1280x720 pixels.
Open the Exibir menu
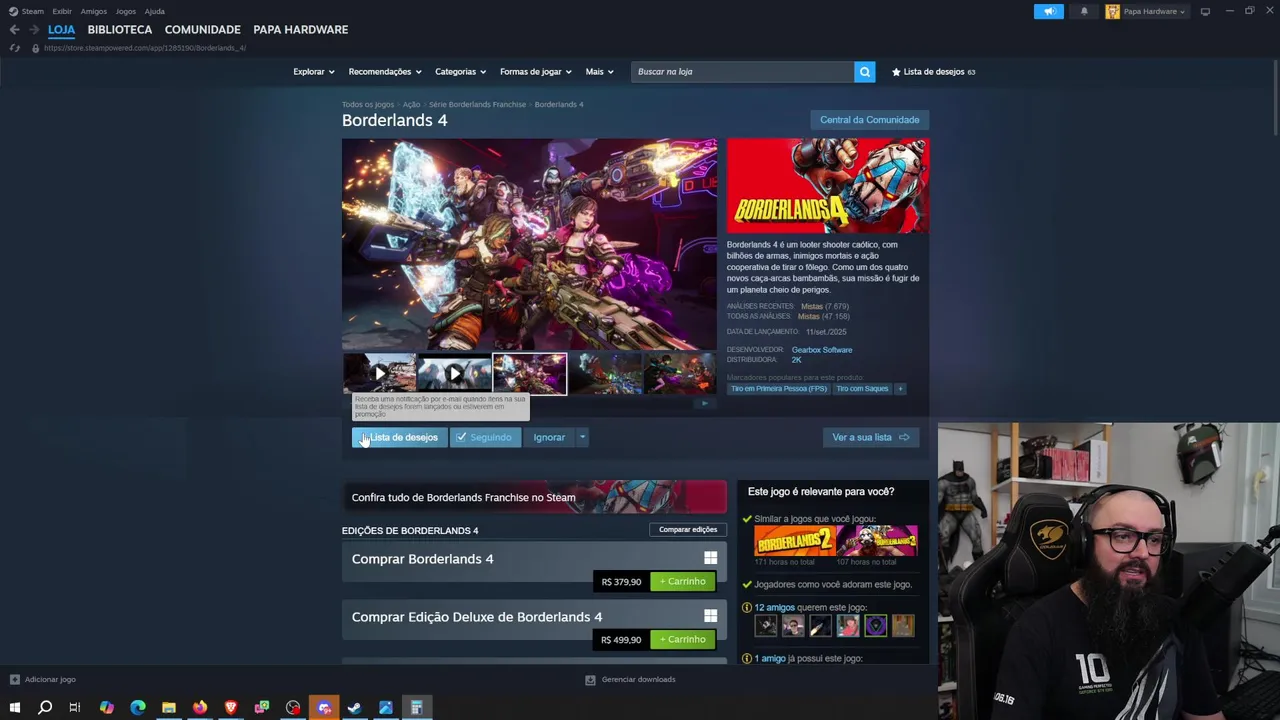[x=62, y=11]
